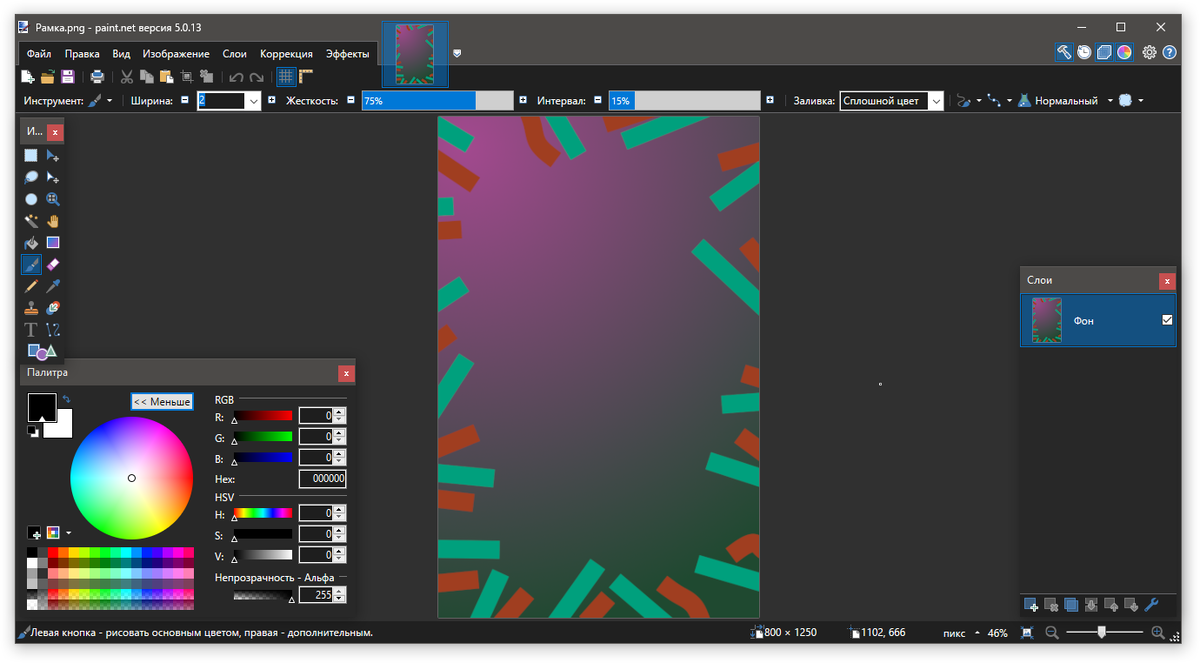Viewport: 1200px width, 663px height.
Task: Select the Zoom magnifier tool
Action: [53, 199]
